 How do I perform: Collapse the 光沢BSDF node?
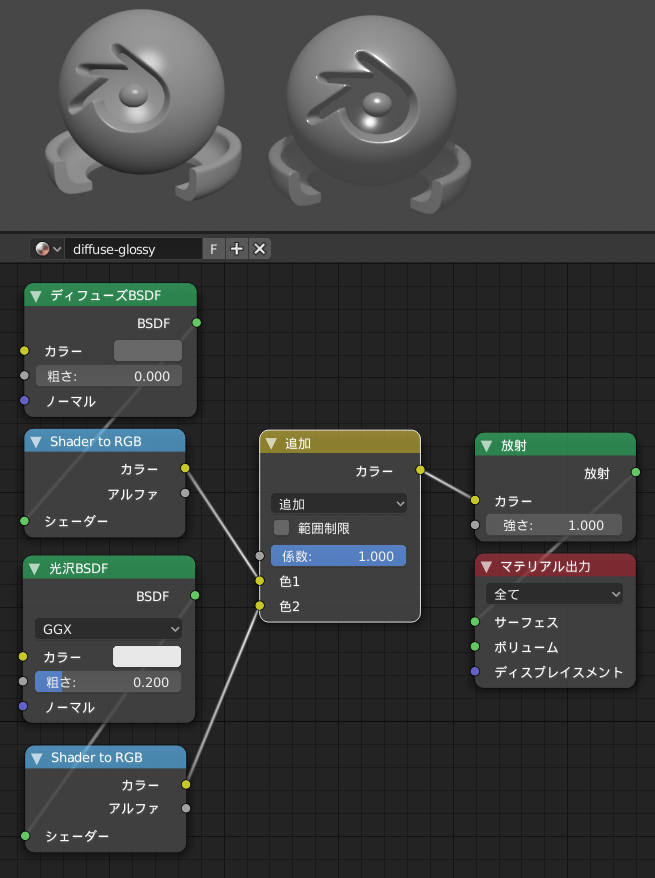pos(35,569)
